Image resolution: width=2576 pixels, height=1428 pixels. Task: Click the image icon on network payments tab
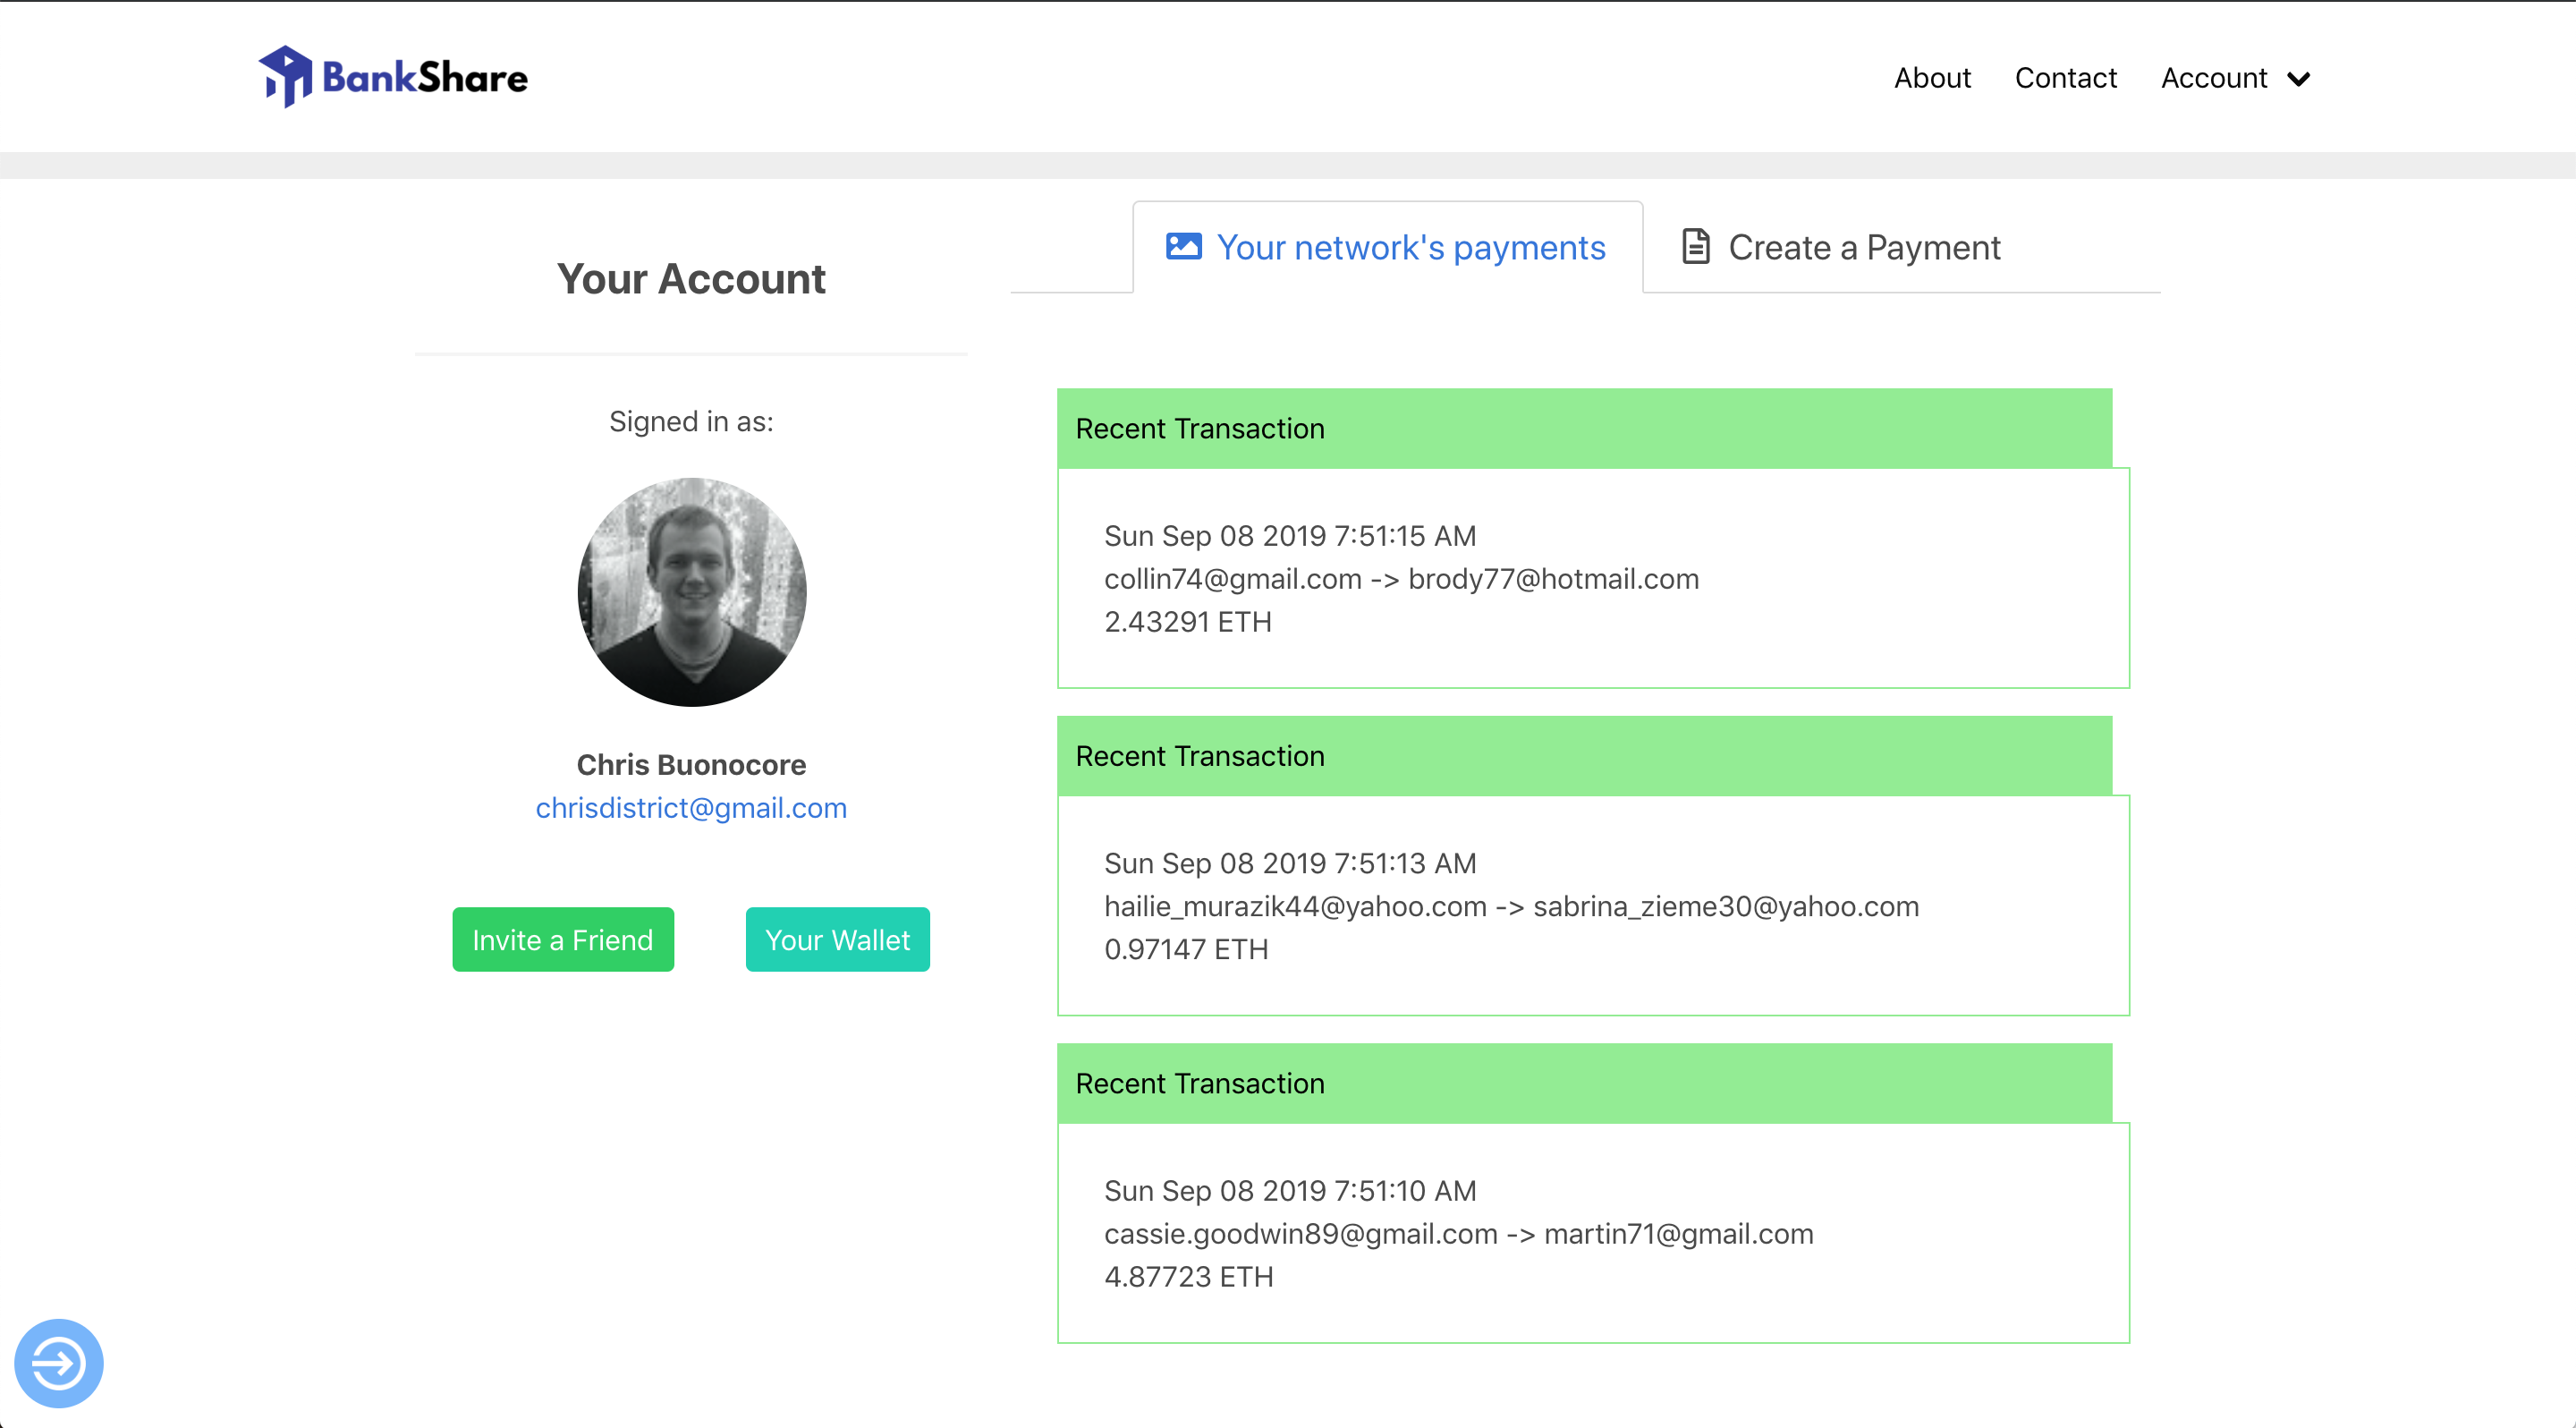(1183, 246)
